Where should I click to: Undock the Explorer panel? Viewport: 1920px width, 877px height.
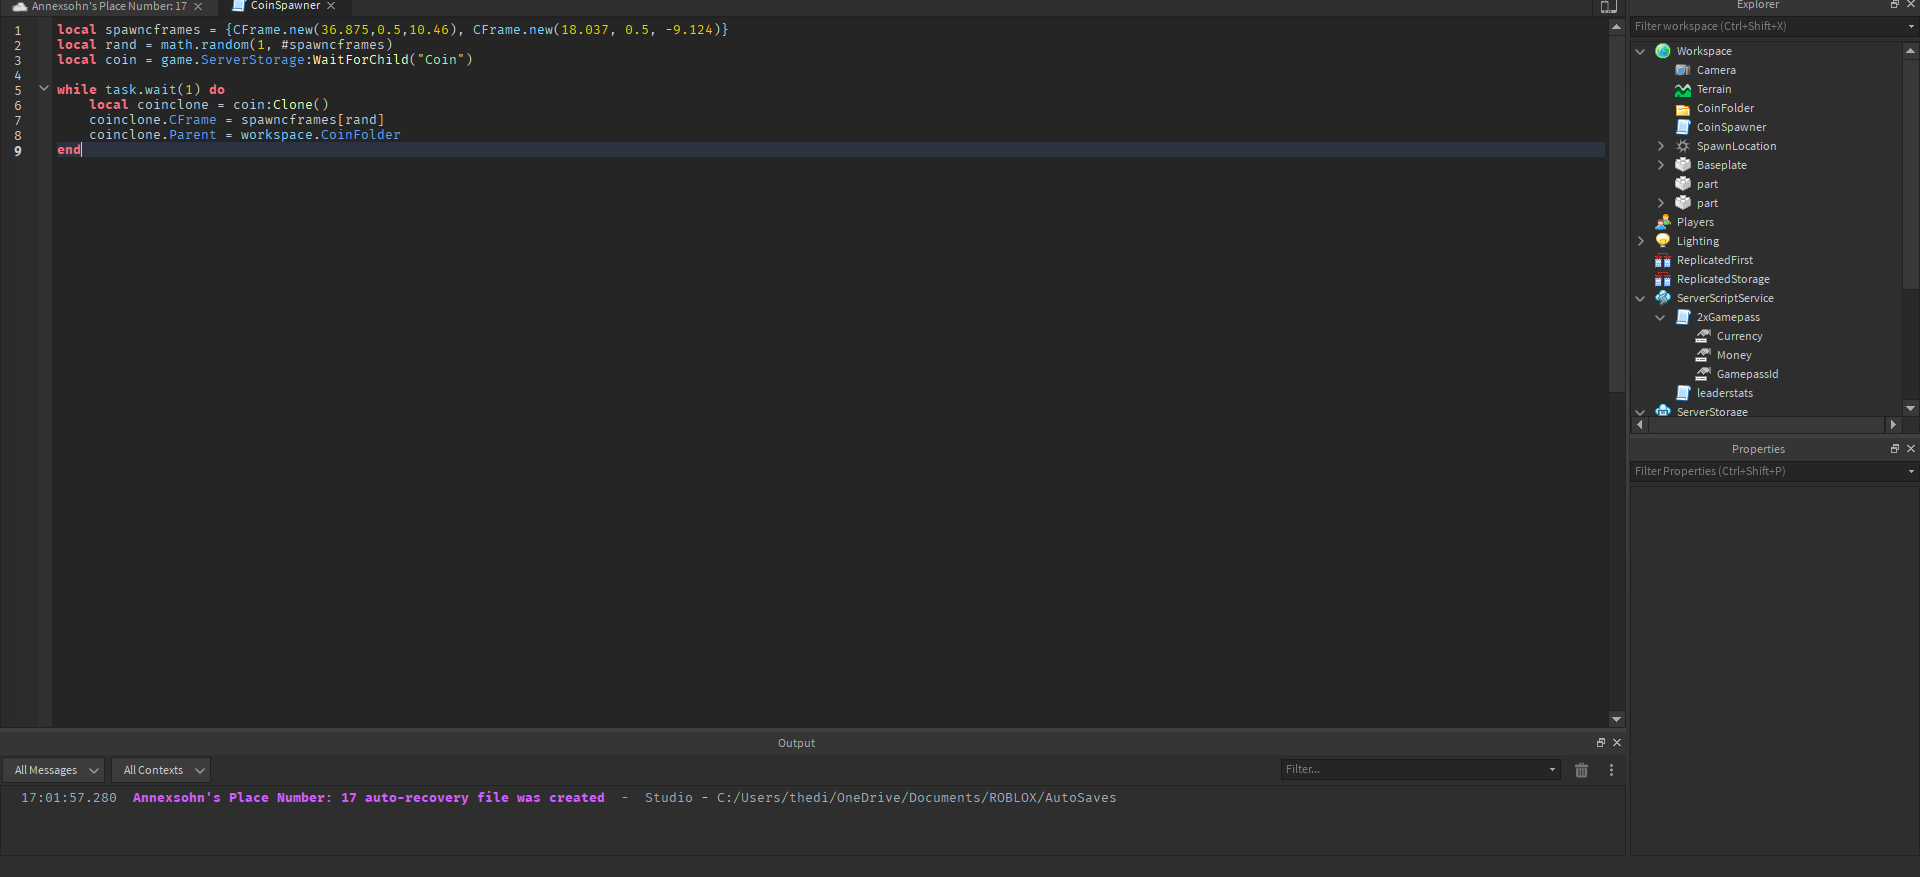[1894, 5]
